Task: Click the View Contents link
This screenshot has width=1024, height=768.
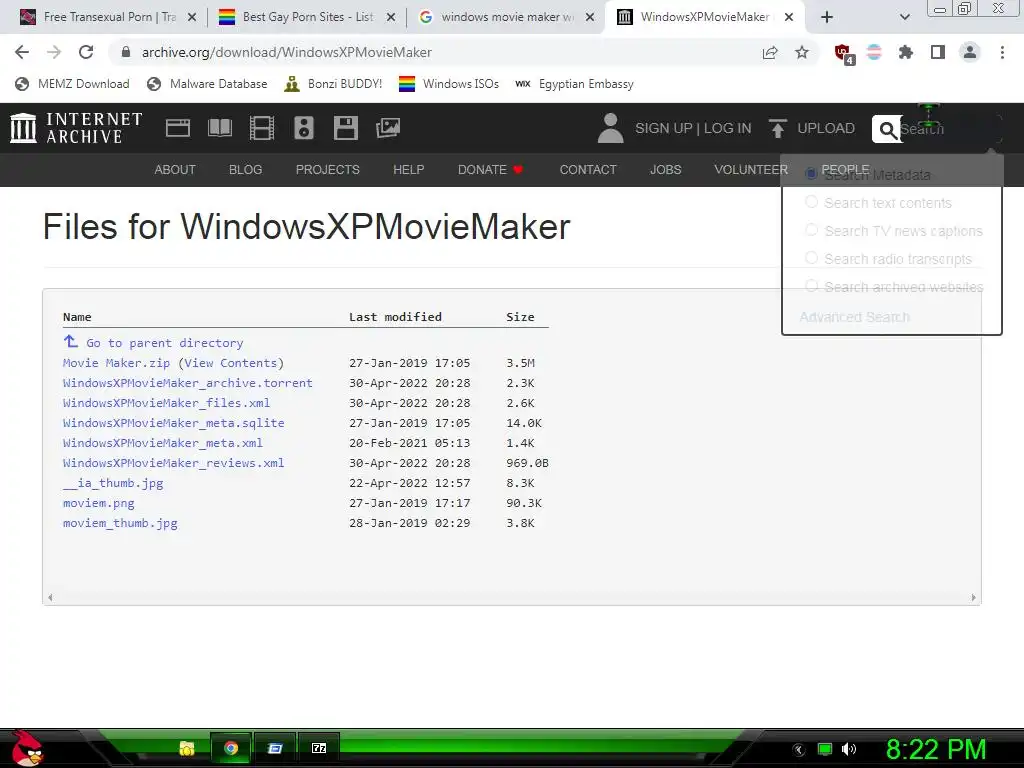Action: click(x=231, y=363)
